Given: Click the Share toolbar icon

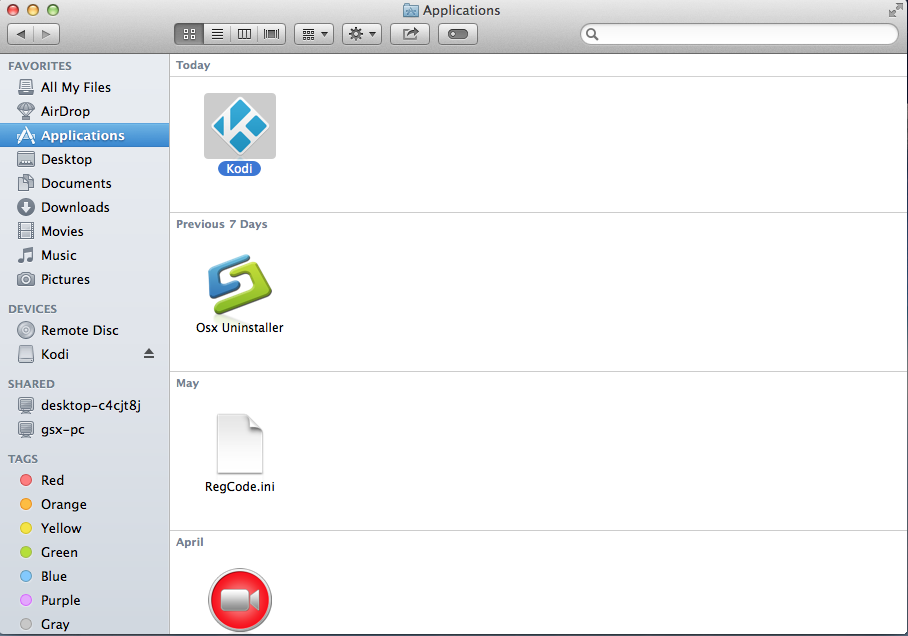Looking at the screenshot, I should (x=410, y=34).
